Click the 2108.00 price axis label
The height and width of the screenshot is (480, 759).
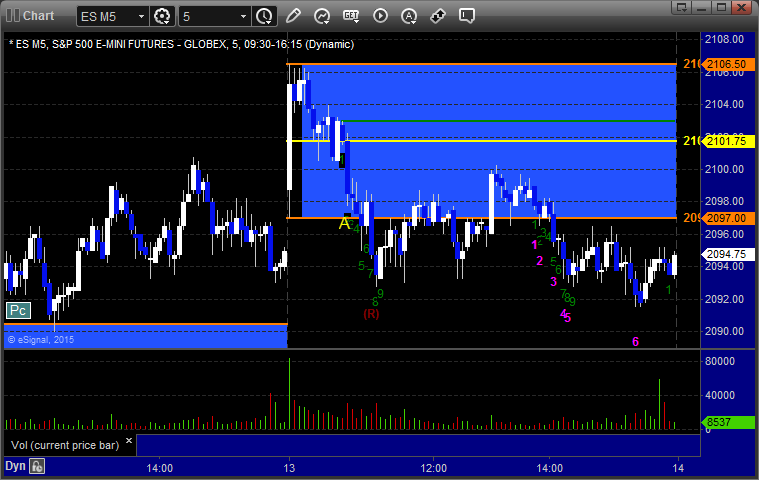(724, 39)
